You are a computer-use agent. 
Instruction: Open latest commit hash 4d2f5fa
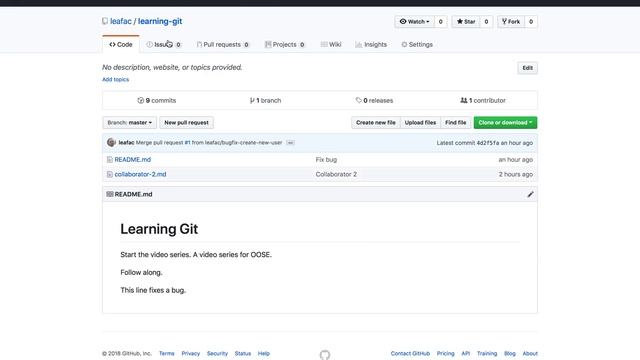[488, 143]
